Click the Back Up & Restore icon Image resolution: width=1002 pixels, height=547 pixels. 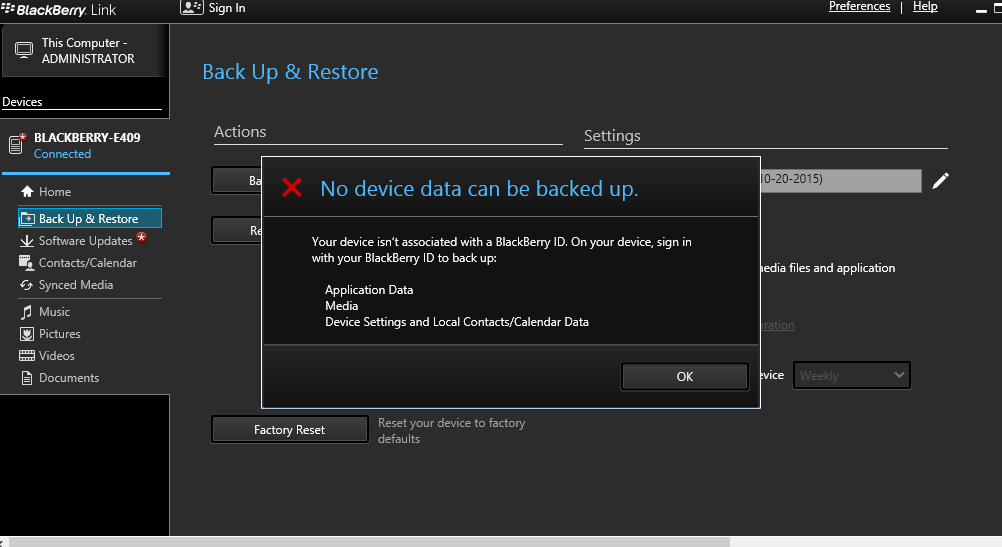click(x=27, y=219)
